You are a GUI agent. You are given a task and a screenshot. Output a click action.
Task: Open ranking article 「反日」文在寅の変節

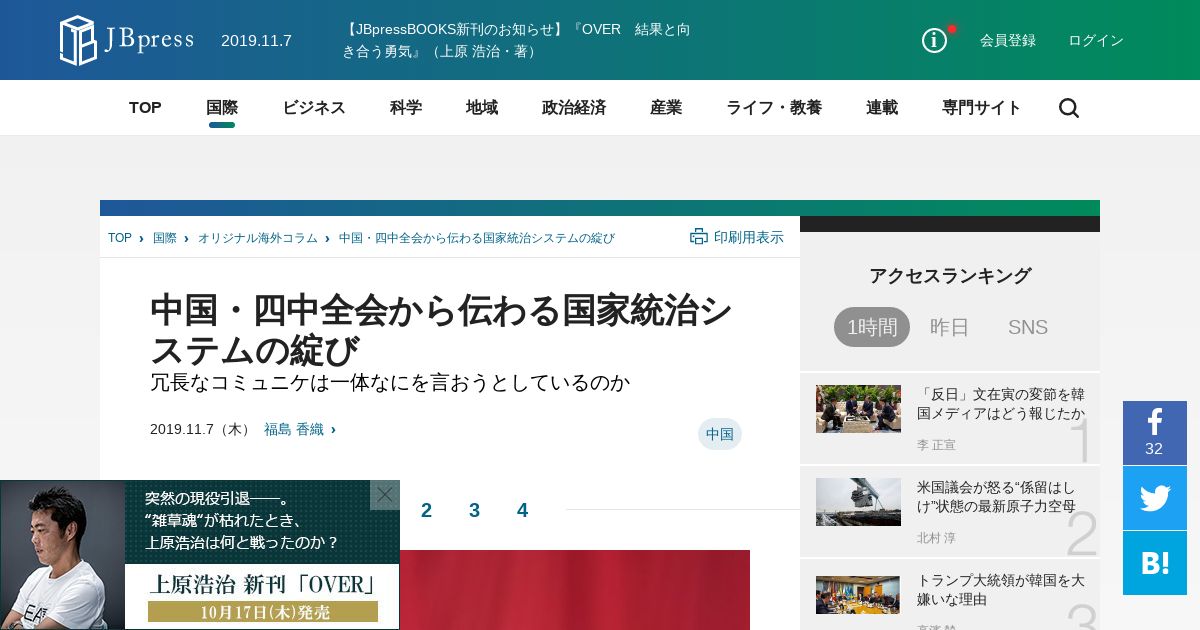(1001, 403)
